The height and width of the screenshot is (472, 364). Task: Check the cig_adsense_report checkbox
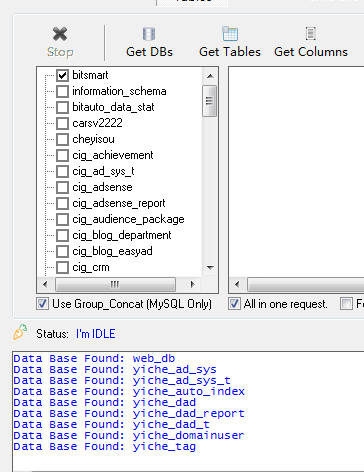(62, 203)
